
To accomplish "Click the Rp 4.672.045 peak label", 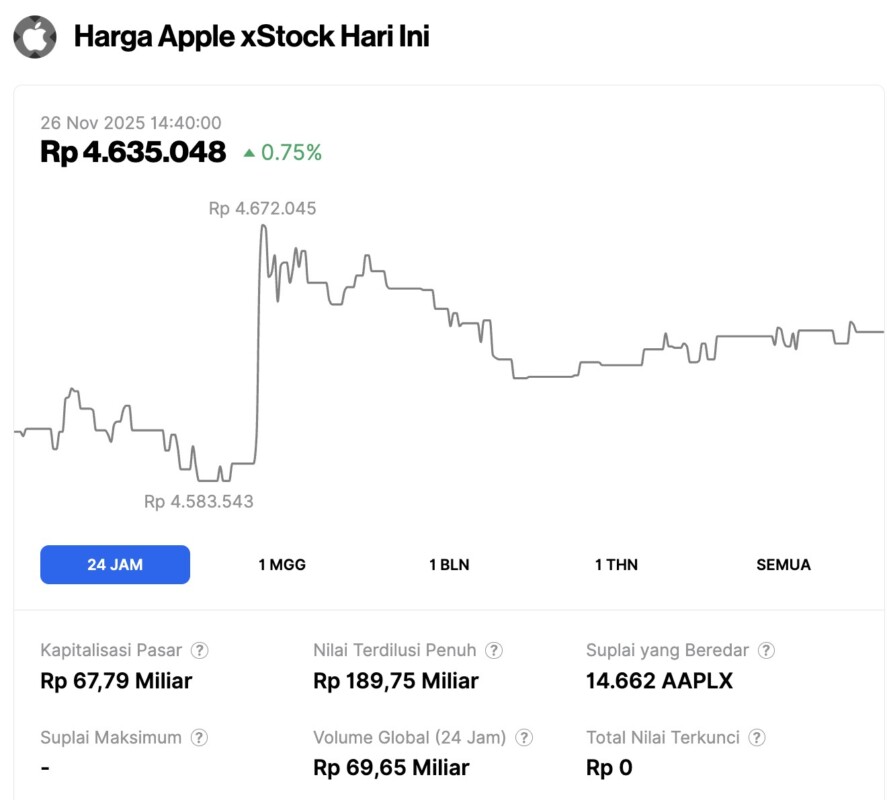I will (x=262, y=208).
